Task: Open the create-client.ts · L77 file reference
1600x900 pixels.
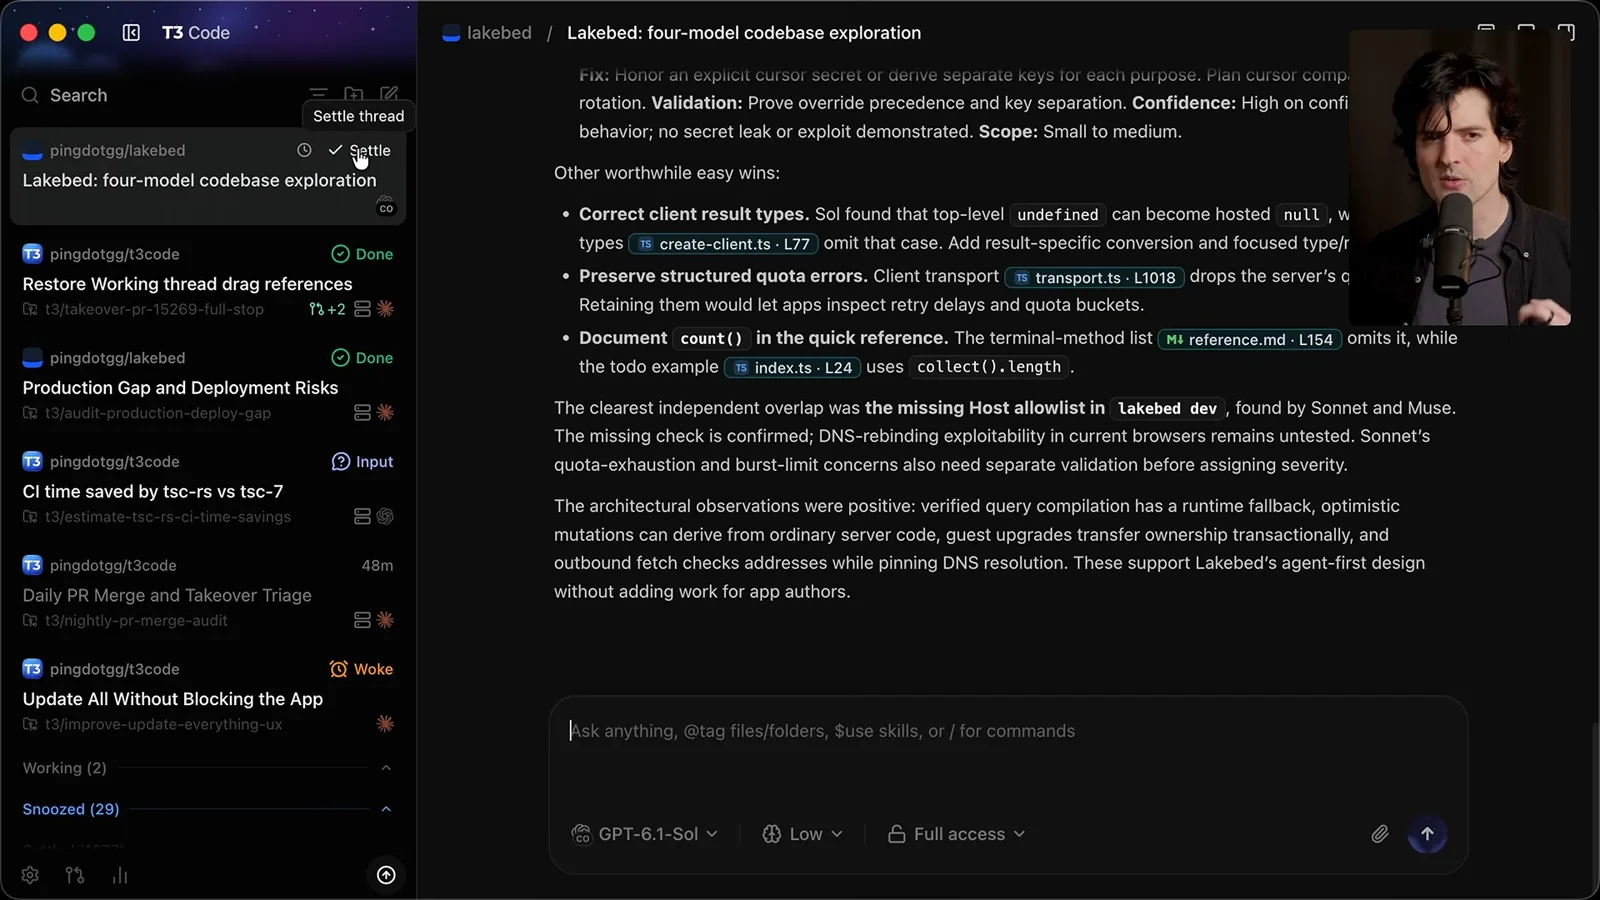Action: pos(724,244)
